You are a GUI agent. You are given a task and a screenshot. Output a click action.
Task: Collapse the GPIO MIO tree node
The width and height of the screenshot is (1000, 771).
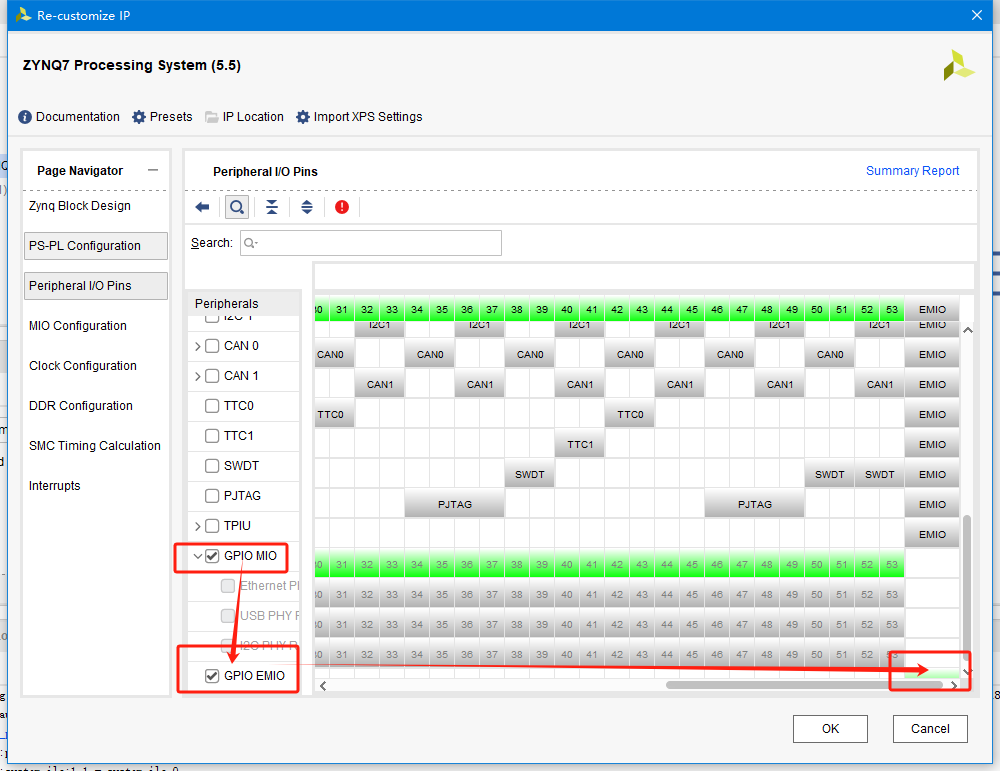[x=198, y=555]
